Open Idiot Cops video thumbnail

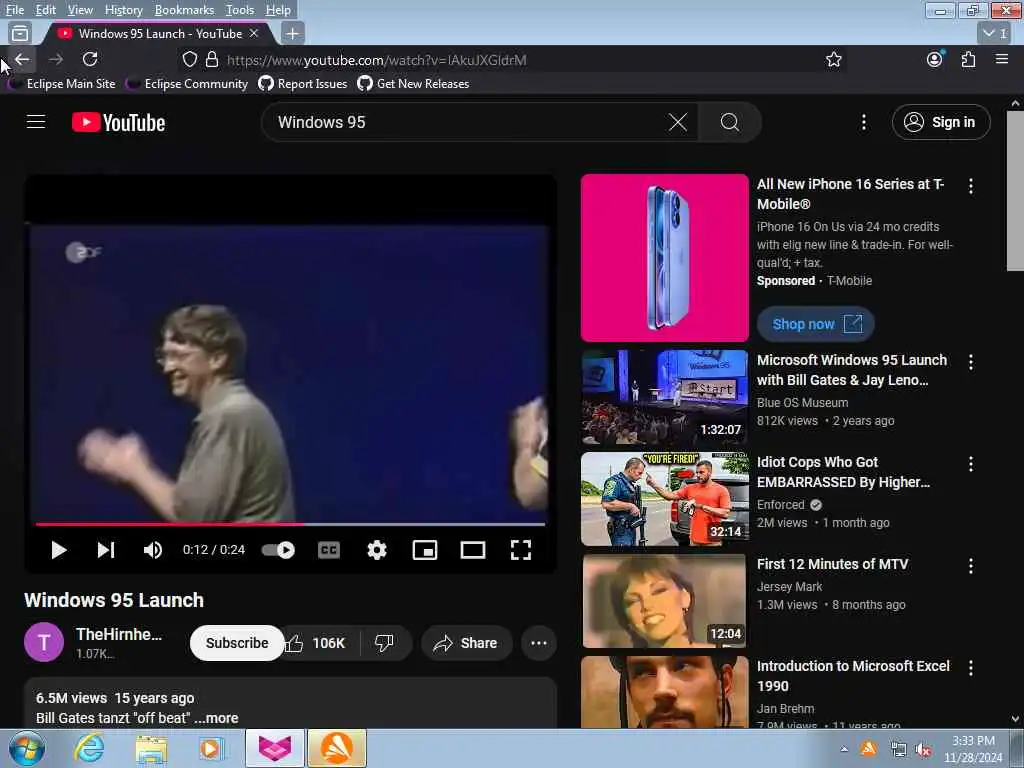(x=665, y=499)
